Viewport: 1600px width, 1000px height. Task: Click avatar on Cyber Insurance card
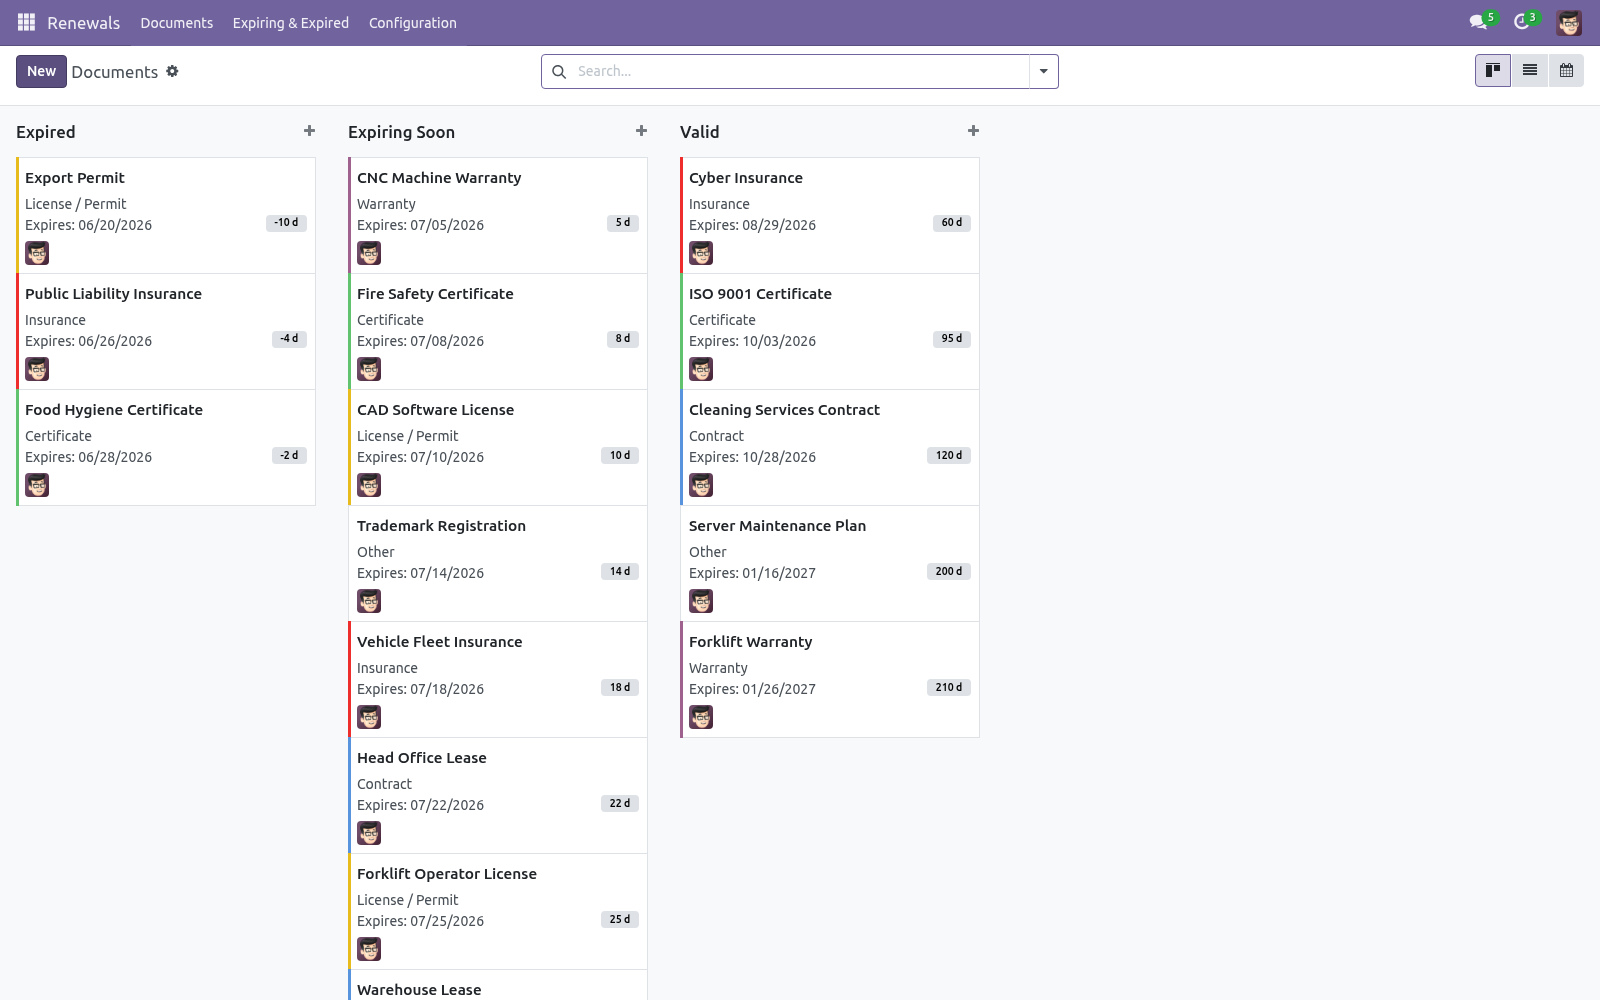[701, 253]
